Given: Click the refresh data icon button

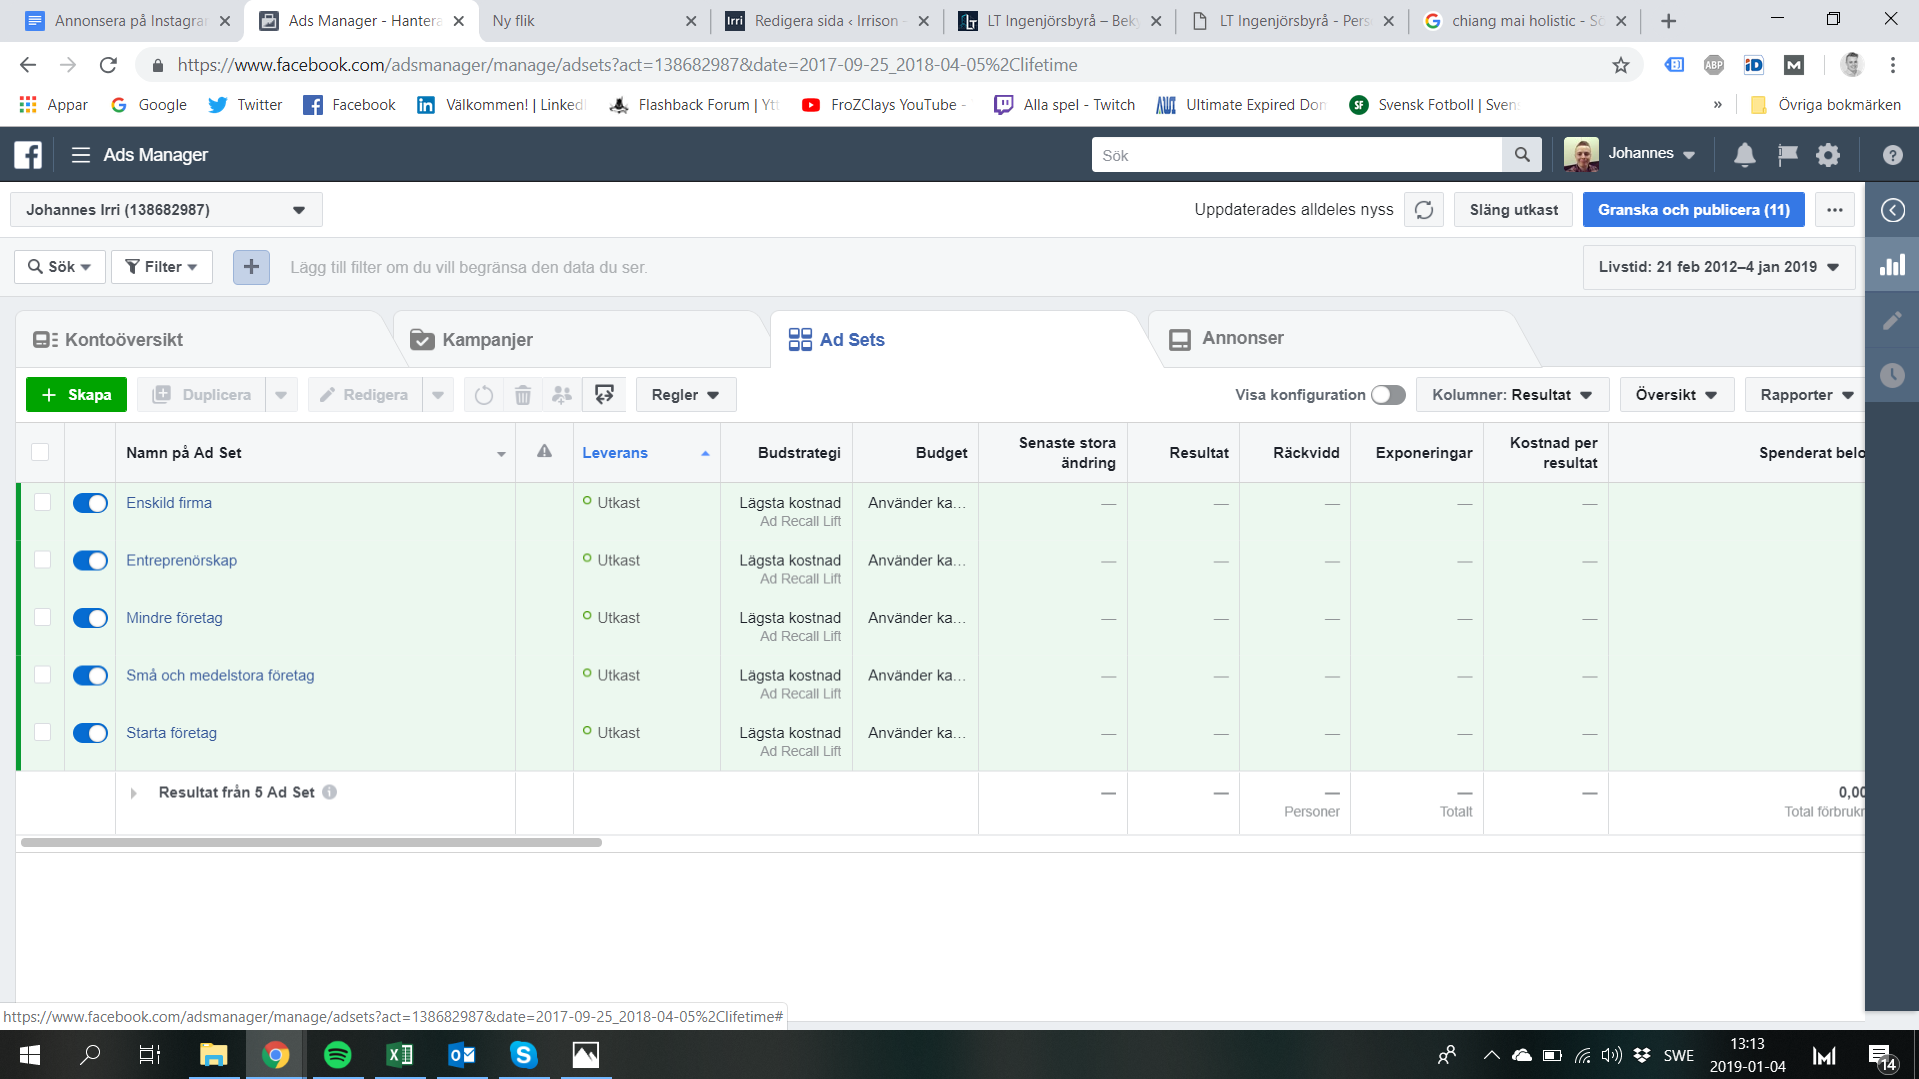Looking at the screenshot, I should click(1423, 210).
